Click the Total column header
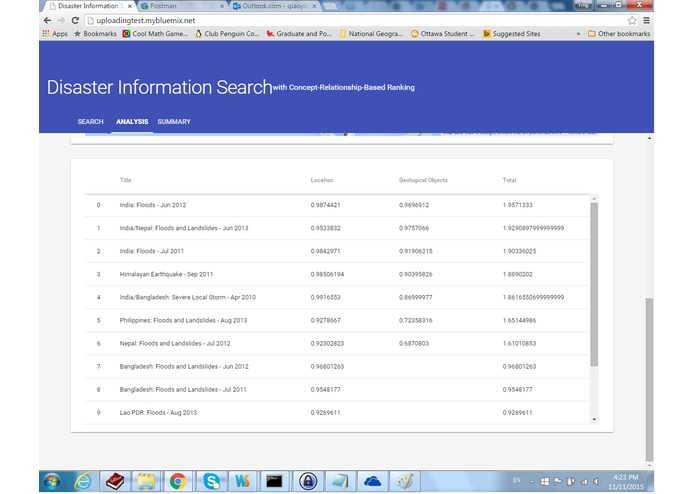The width and height of the screenshot is (695, 494). pos(509,180)
